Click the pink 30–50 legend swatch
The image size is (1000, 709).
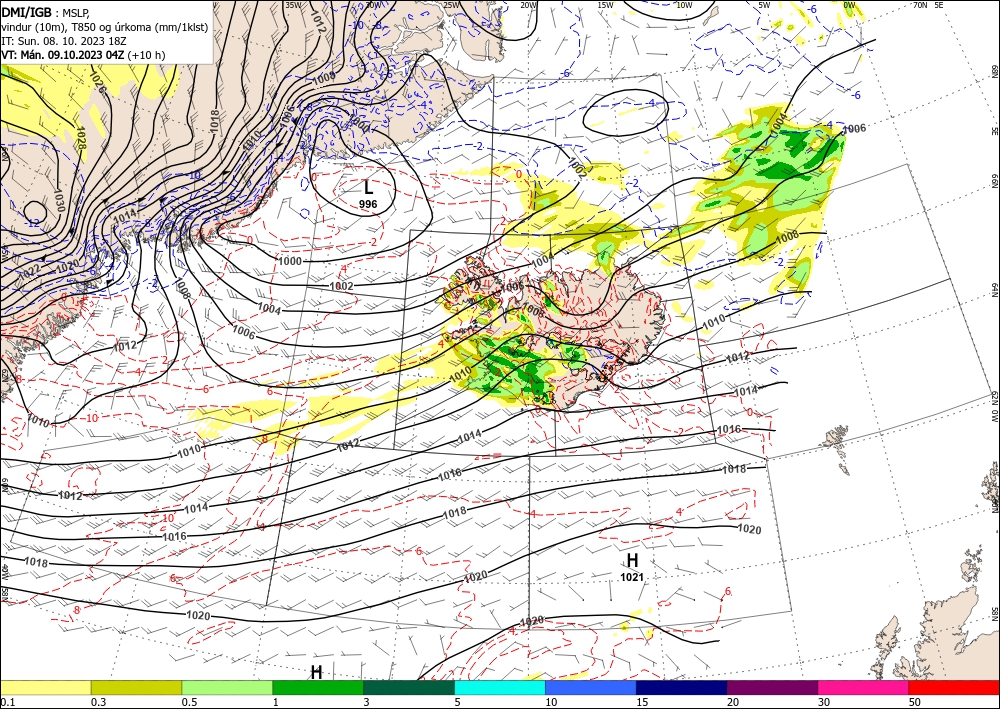(864, 687)
